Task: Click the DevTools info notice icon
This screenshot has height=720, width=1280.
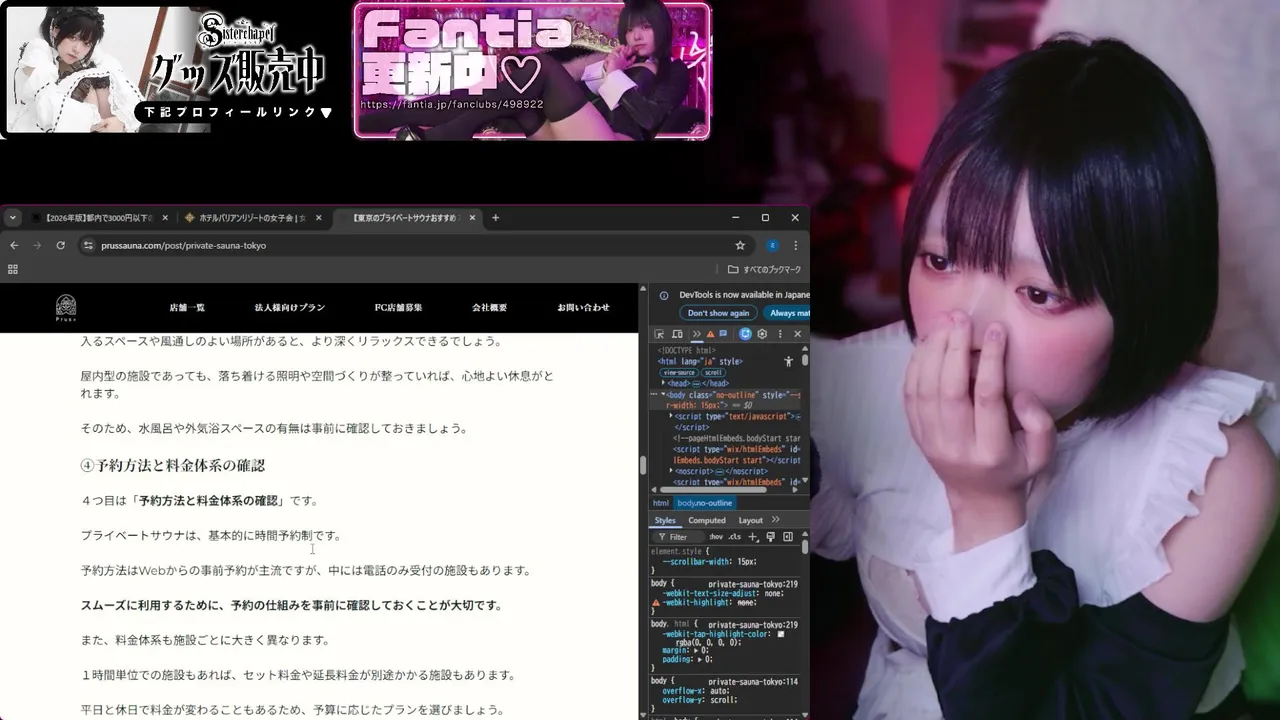Action: [664, 295]
